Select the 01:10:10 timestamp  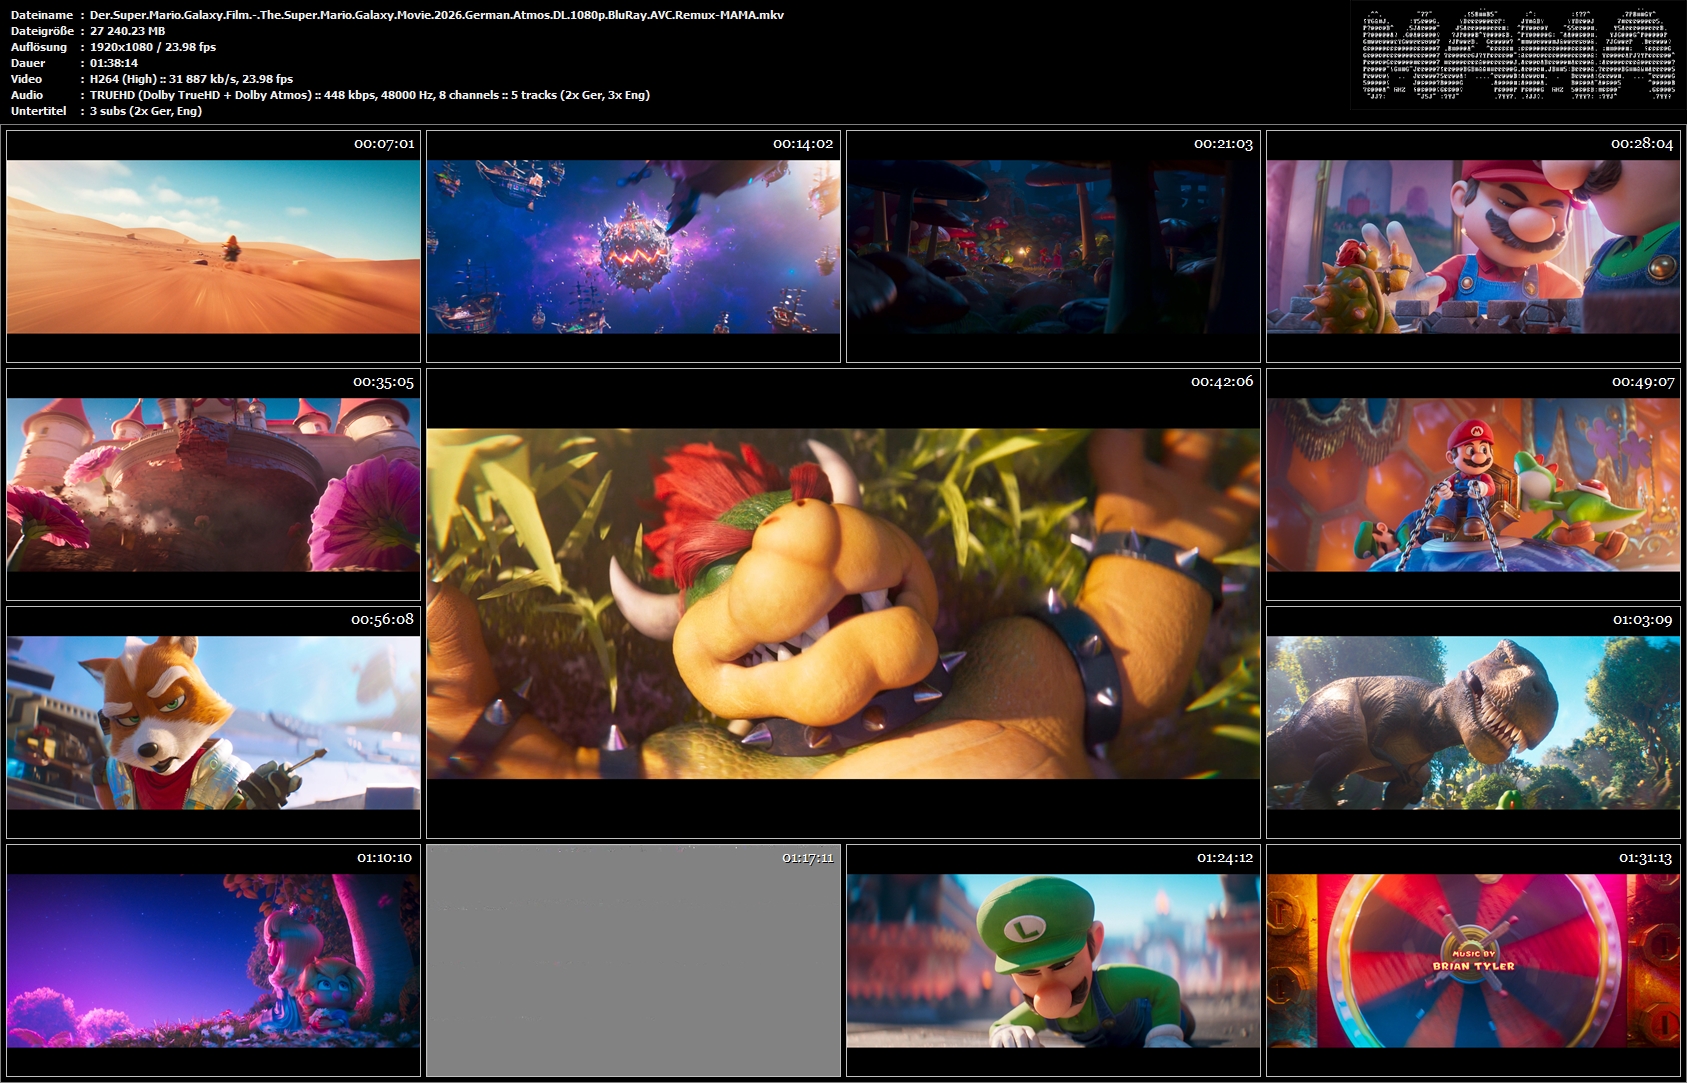point(385,858)
